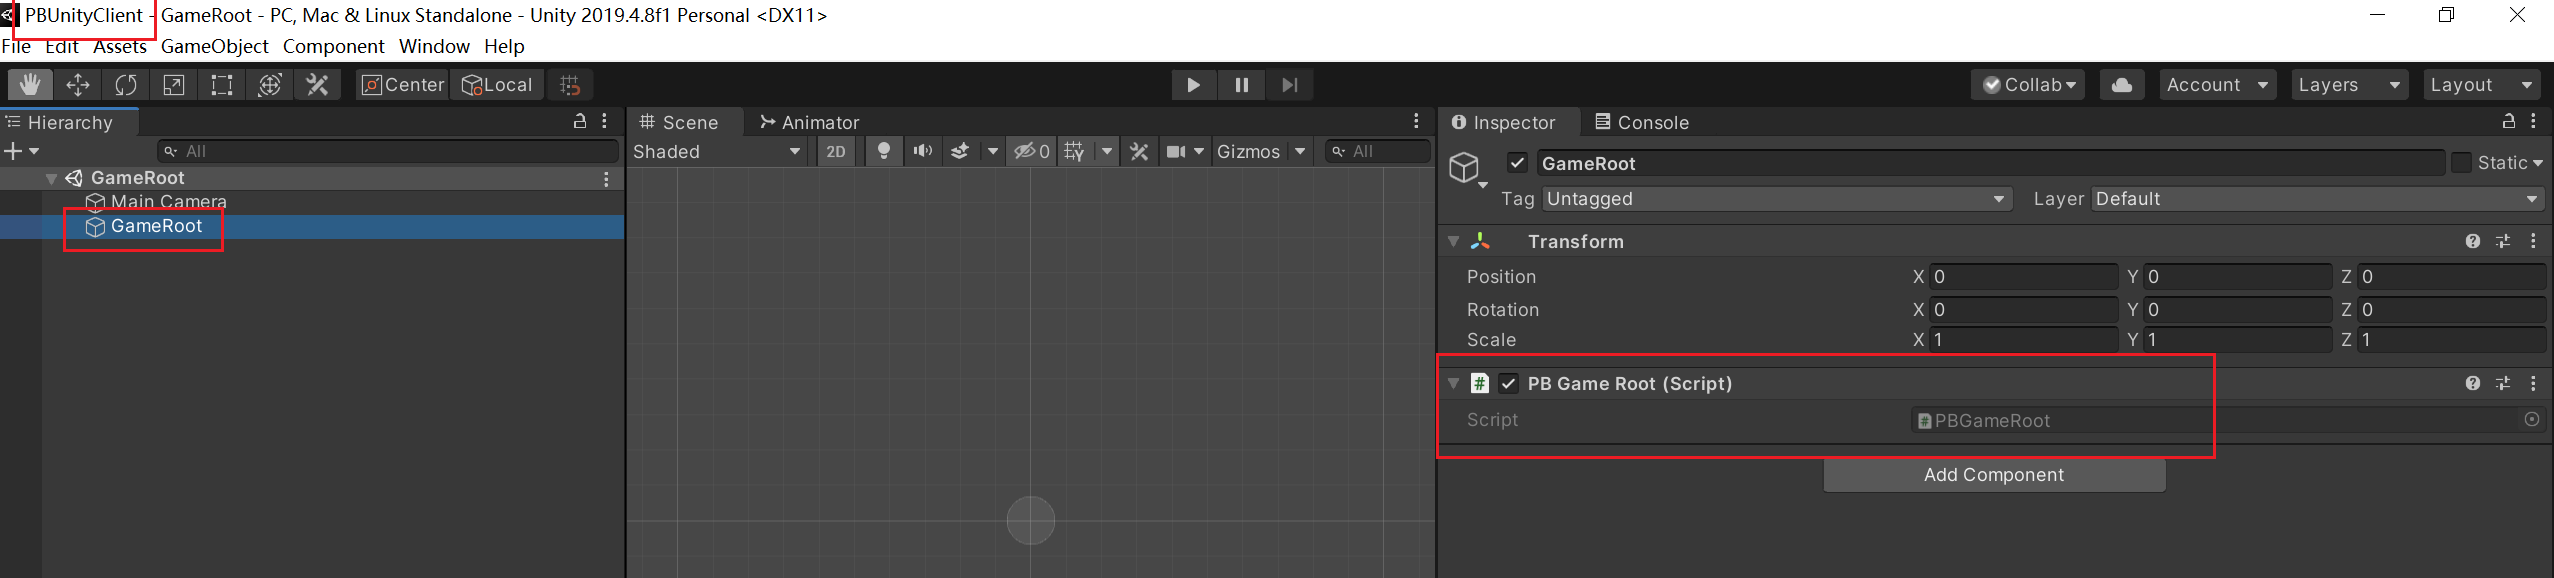
Task: Click the Play button
Action: pos(1194,85)
